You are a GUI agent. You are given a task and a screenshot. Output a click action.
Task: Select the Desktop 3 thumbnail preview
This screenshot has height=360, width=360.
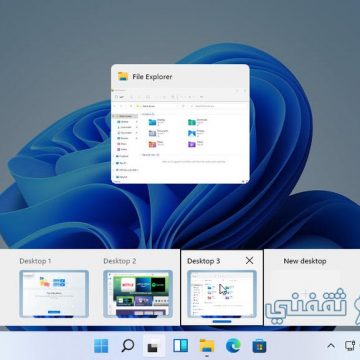[x=222, y=294]
